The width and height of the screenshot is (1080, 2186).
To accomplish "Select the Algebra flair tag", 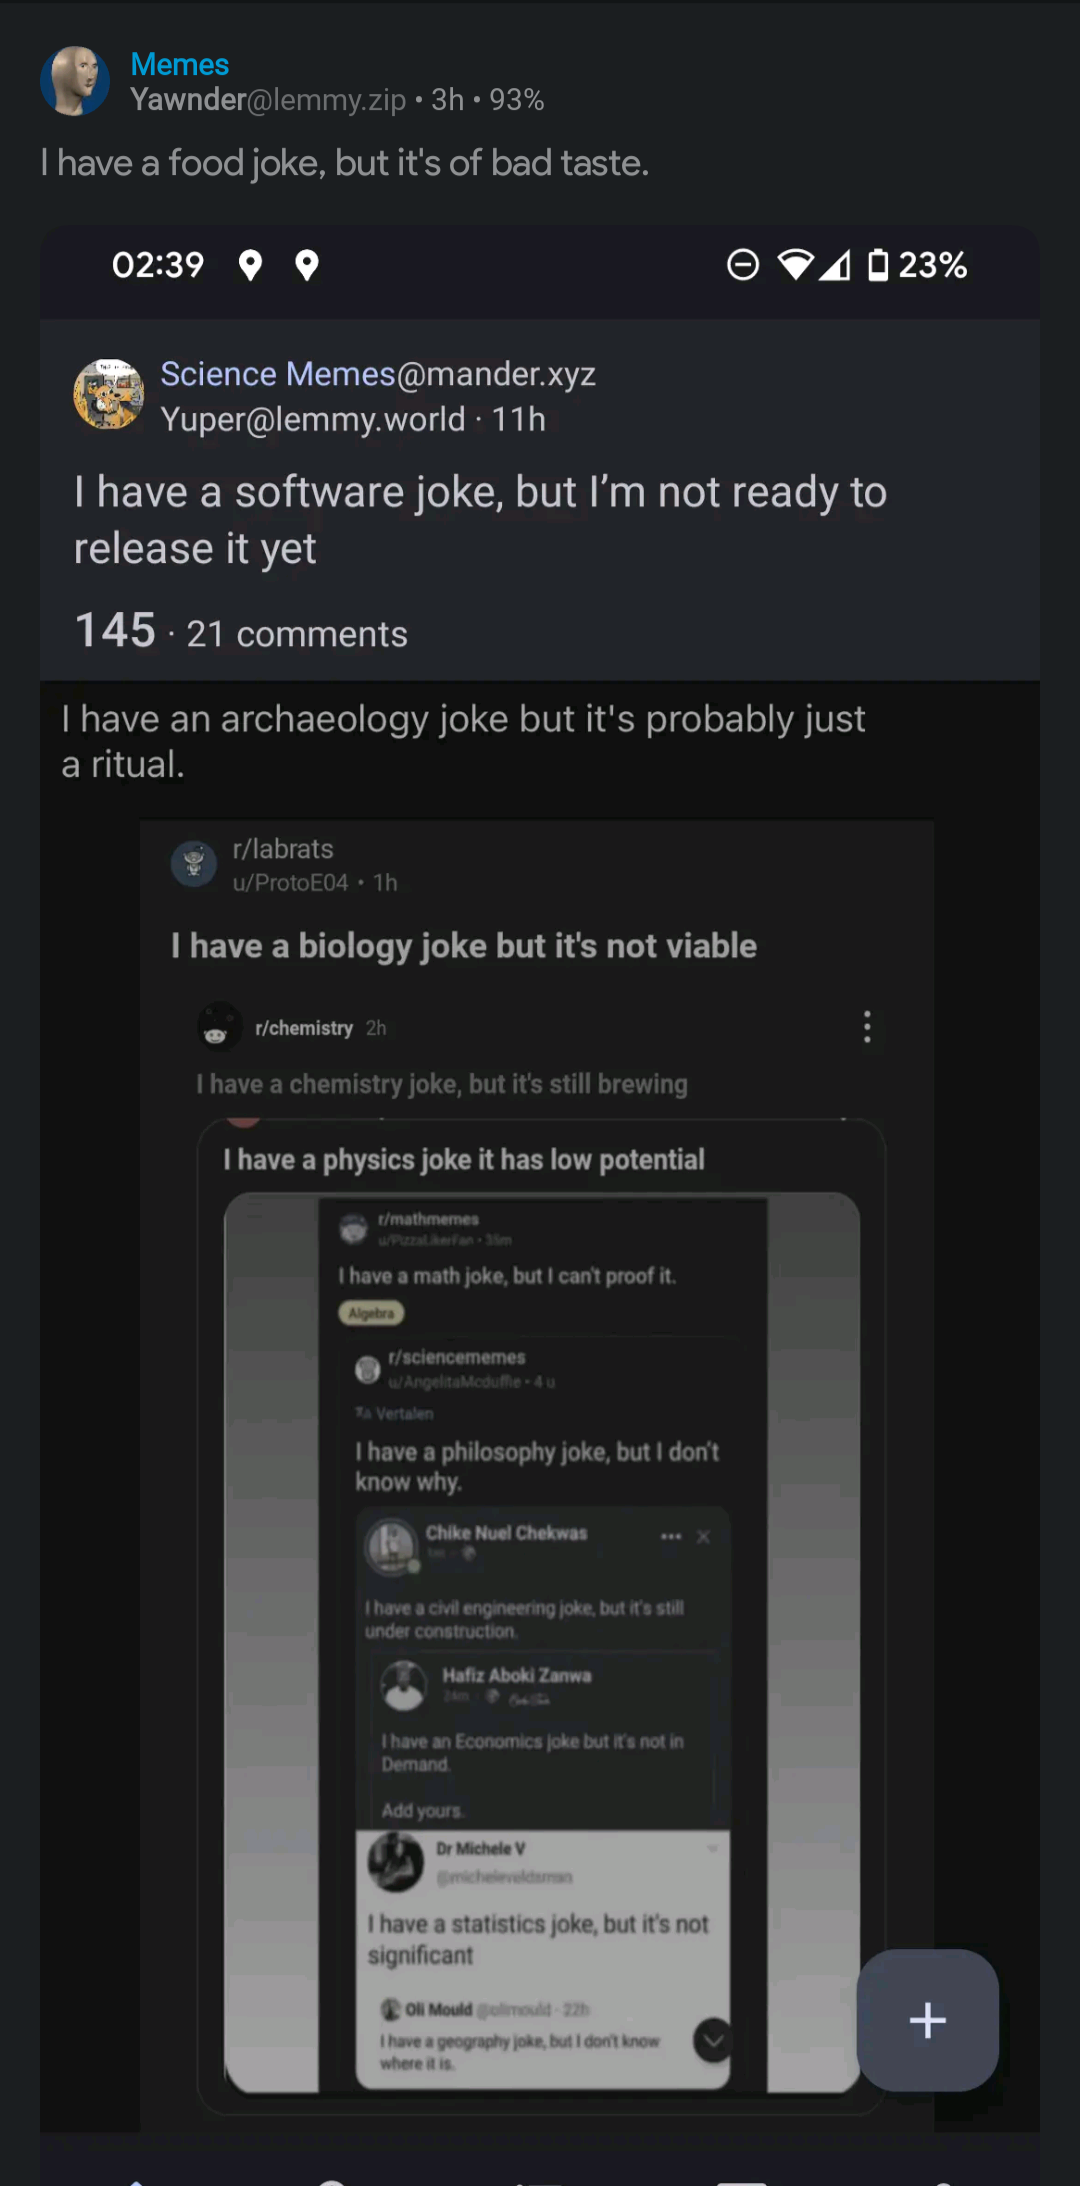I will click(371, 1313).
